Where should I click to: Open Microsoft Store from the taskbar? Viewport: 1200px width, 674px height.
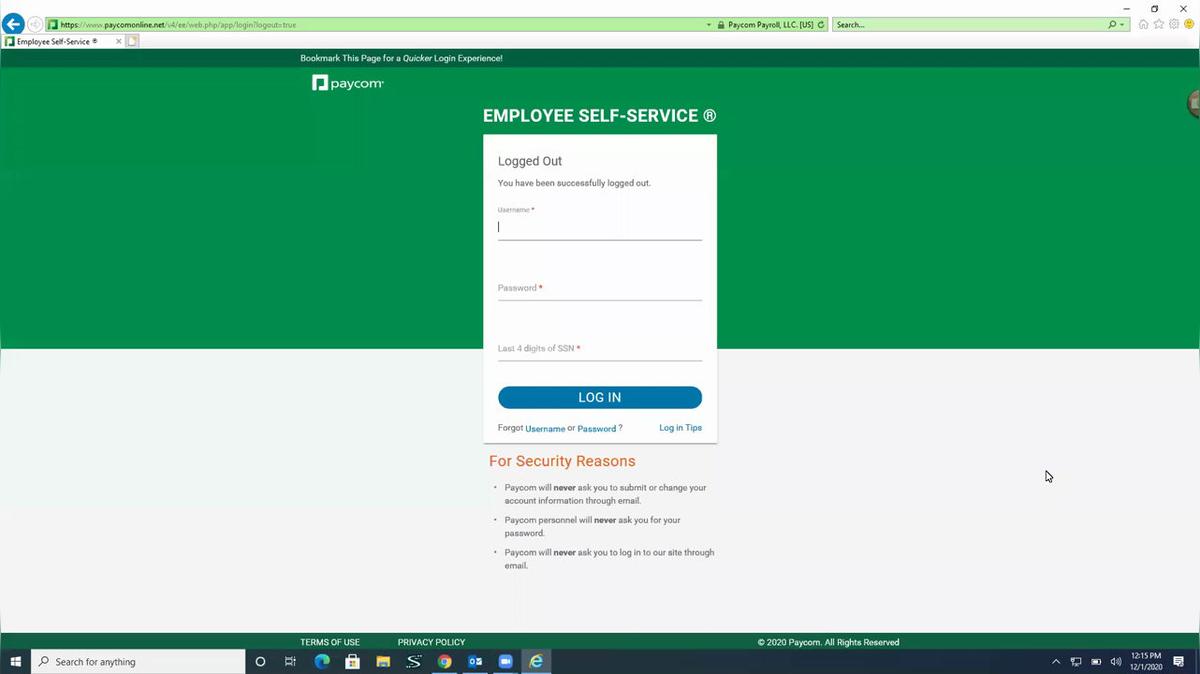(x=352, y=661)
